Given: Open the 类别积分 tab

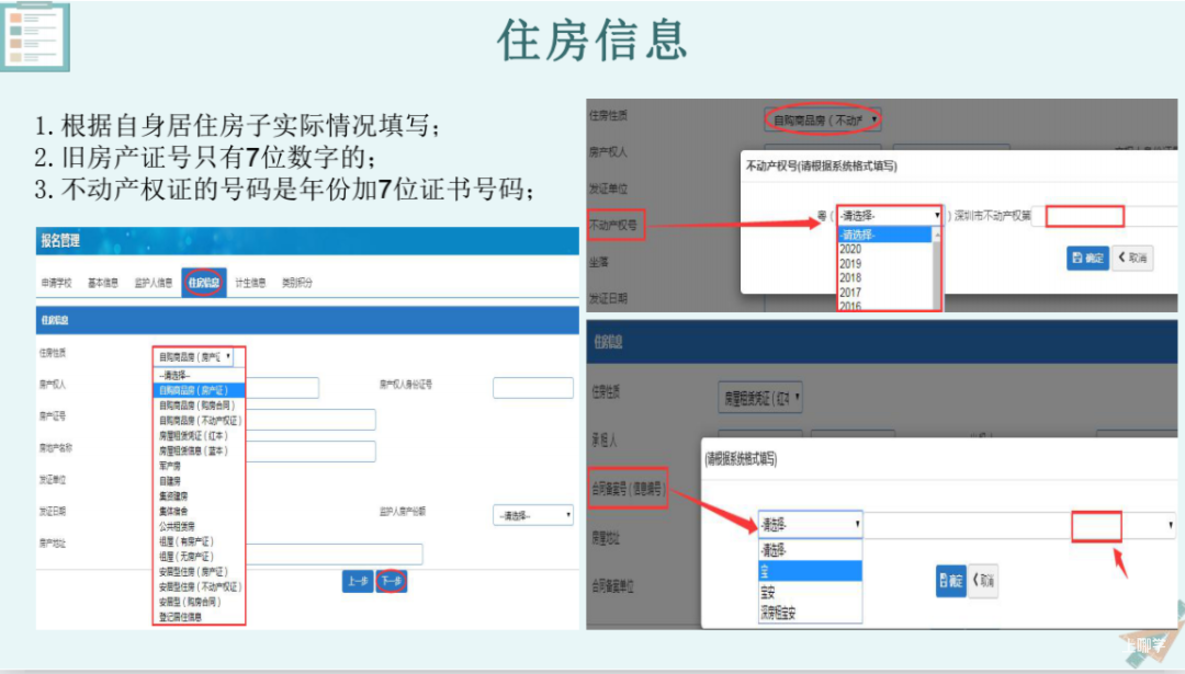Looking at the screenshot, I should (x=297, y=283).
